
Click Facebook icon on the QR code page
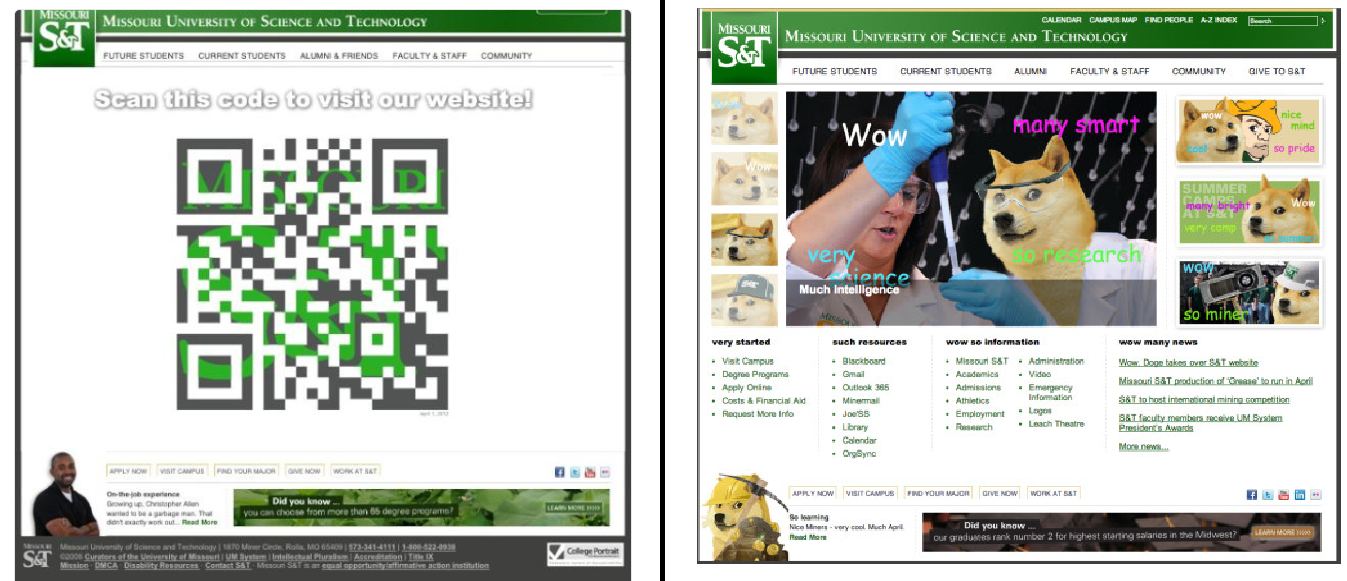point(560,472)
